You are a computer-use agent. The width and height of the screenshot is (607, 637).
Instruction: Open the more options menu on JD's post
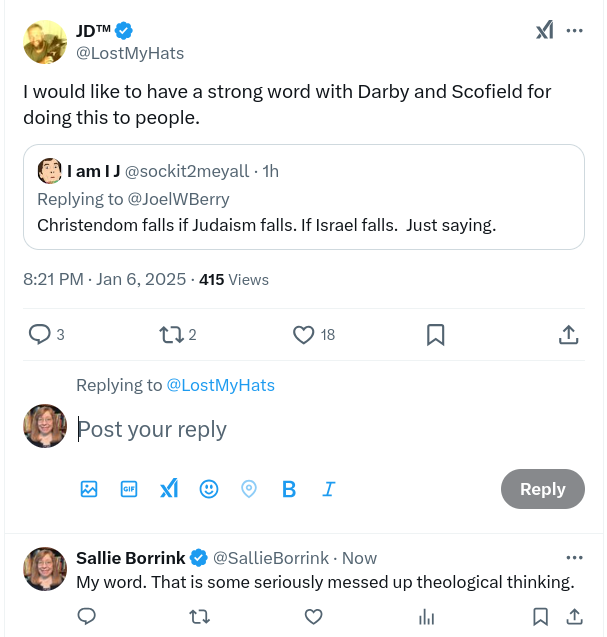click(x=574, y=31)
